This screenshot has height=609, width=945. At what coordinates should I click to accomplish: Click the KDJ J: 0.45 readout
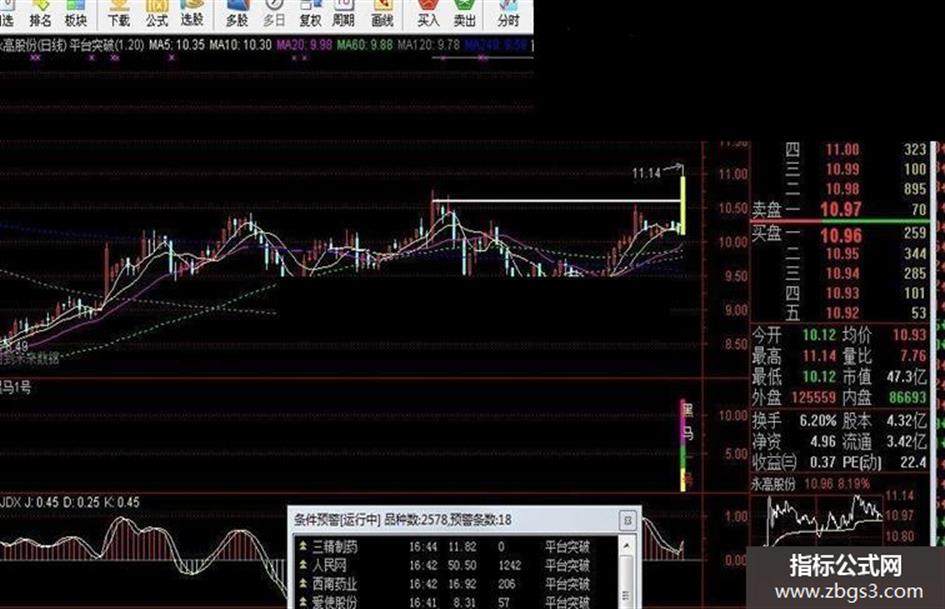point(42,502)
